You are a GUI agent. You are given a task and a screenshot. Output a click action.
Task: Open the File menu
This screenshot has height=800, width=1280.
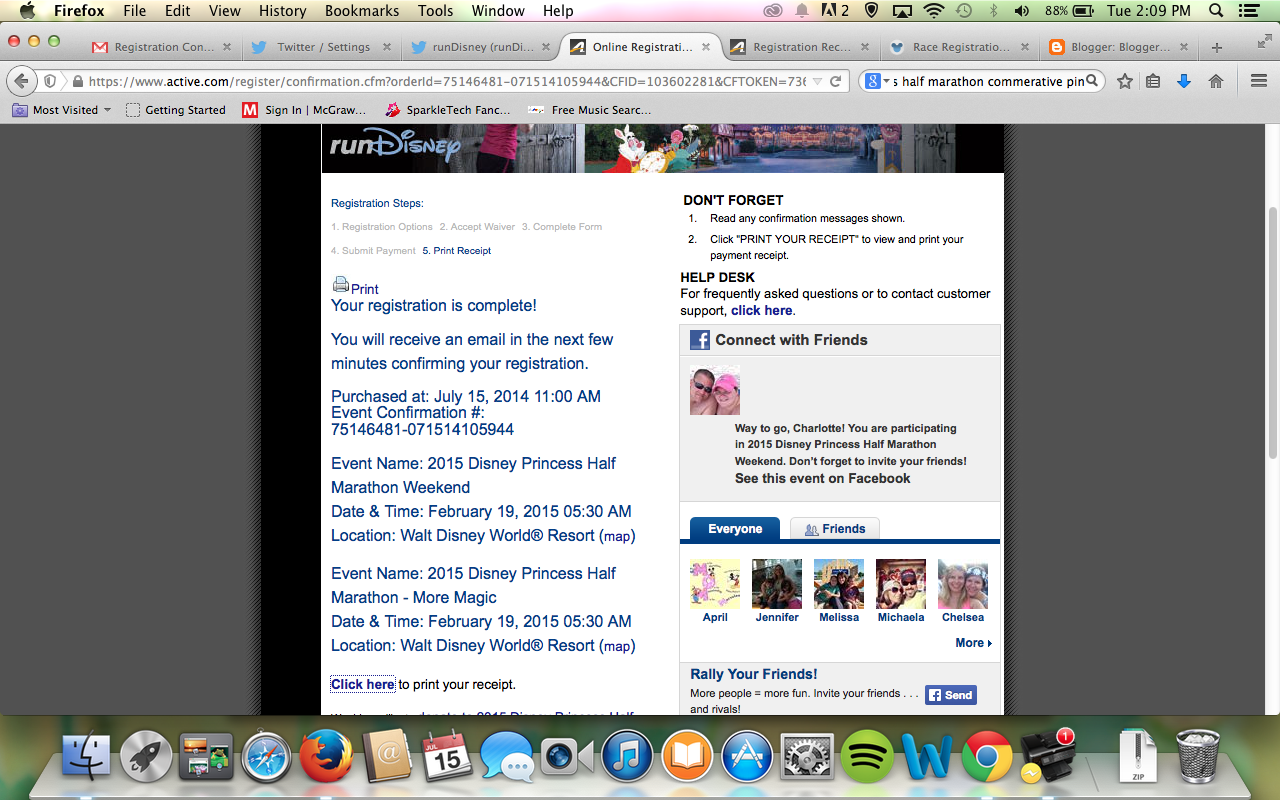pos(134,11)
